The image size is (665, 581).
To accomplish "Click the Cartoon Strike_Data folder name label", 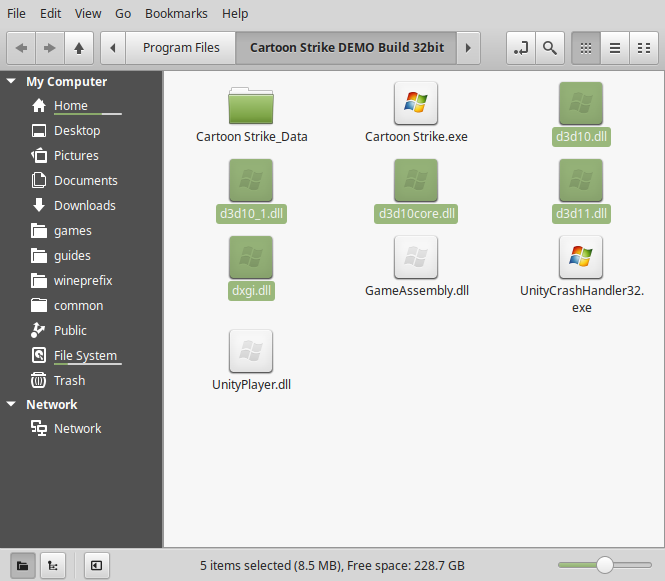I will (251, 137).
